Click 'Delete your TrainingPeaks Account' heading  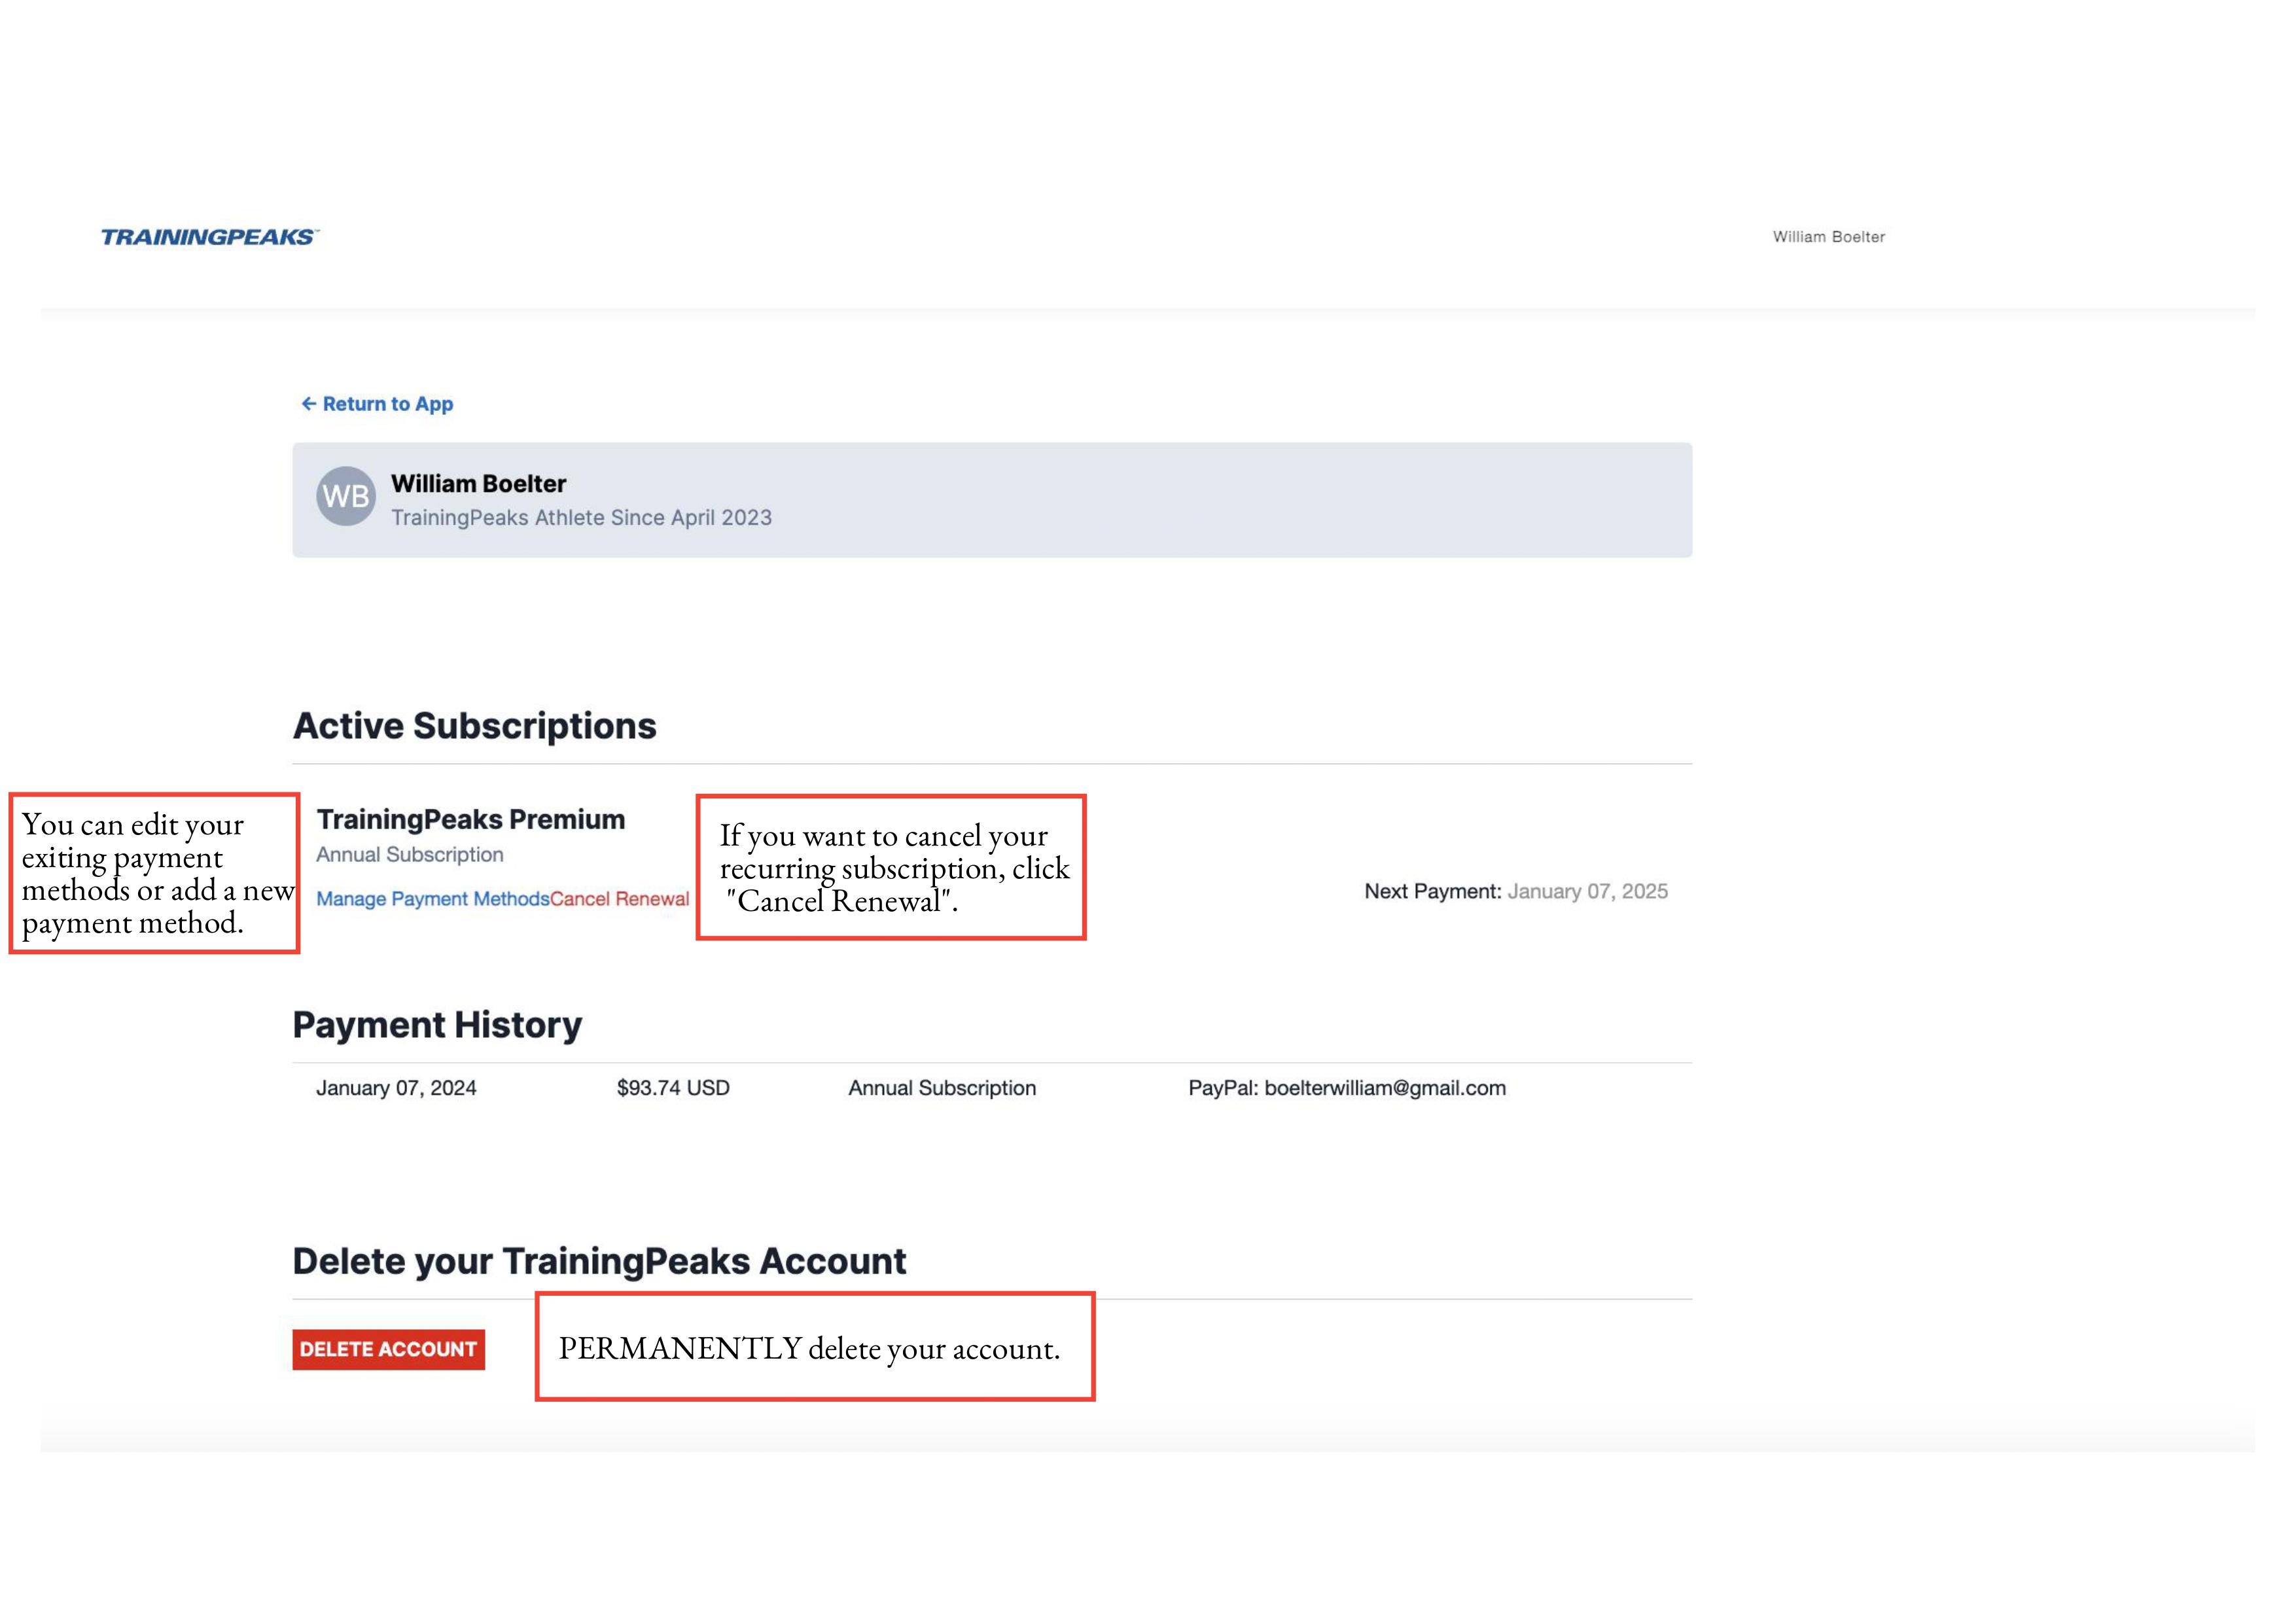click(599, 1261)
